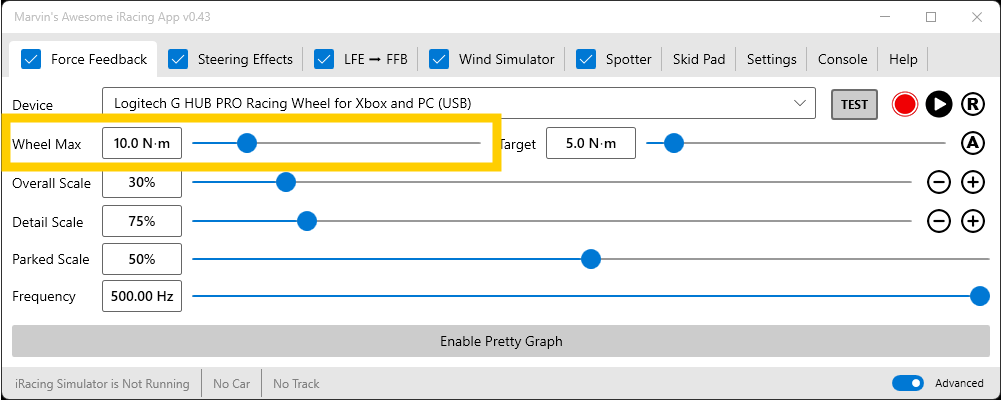Click Enable Pretty Graph button
Screen dimensions: 1001x400
[x=501, y=341]
